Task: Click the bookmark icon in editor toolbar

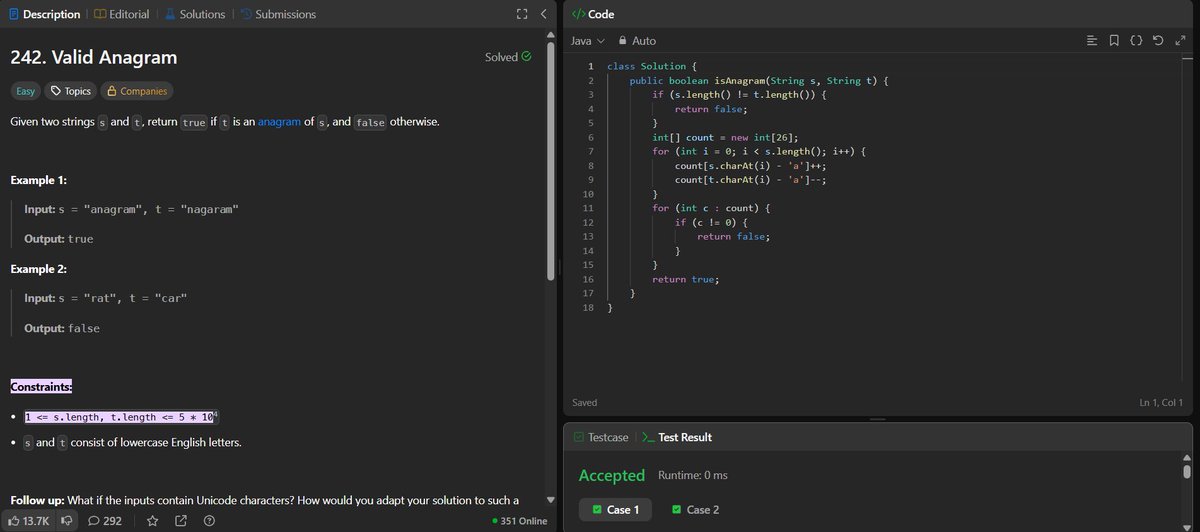Action: tap(1115, 41)
